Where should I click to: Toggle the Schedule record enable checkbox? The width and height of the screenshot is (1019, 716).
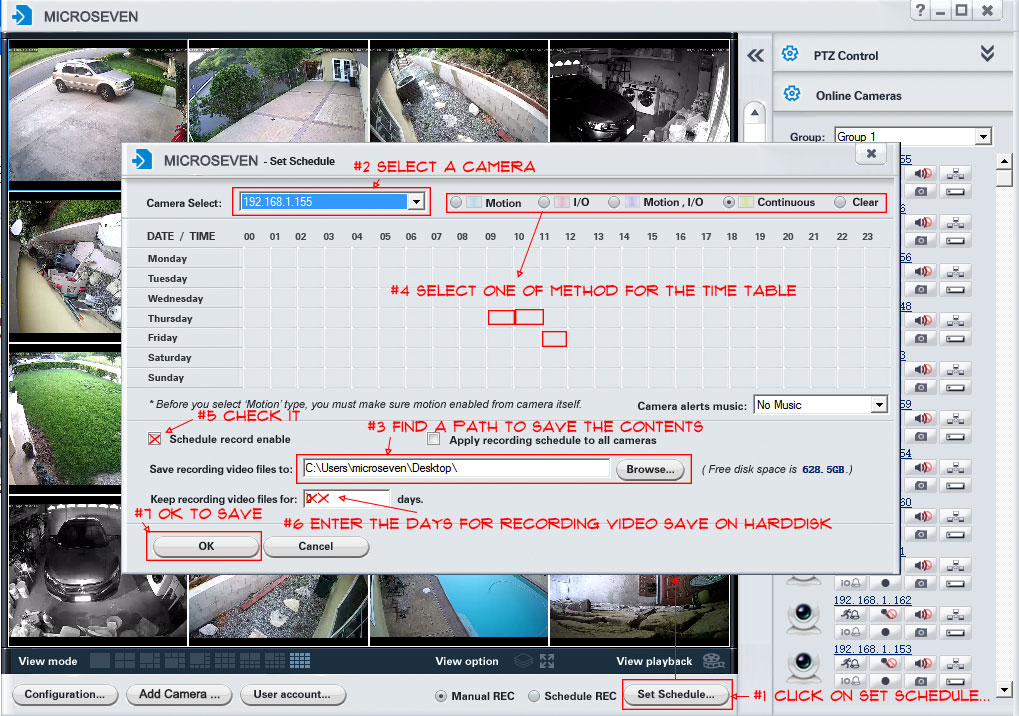coord(155,439)
